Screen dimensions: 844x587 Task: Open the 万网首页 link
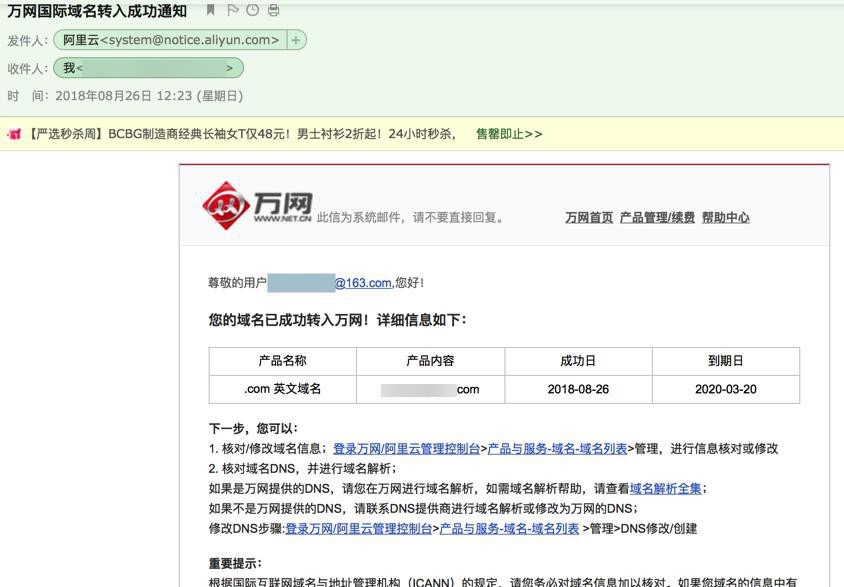(x=589, y=217)
